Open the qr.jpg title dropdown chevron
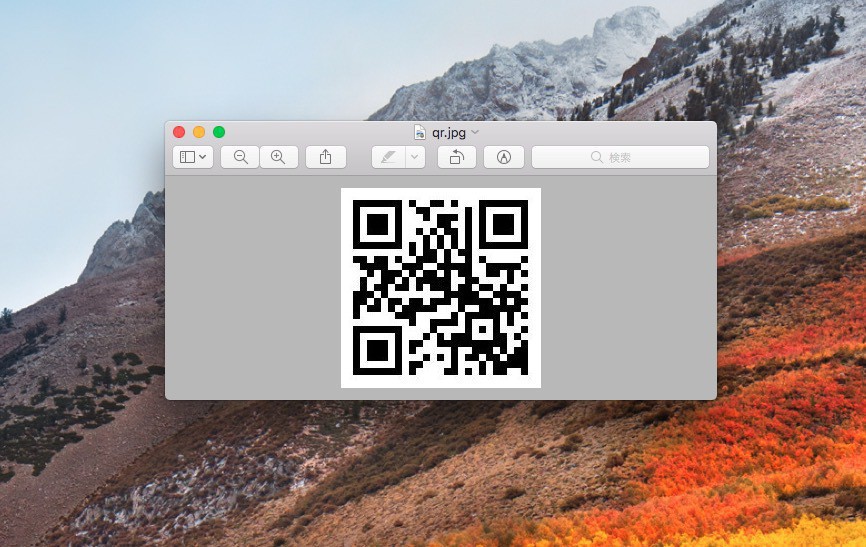 476,133
